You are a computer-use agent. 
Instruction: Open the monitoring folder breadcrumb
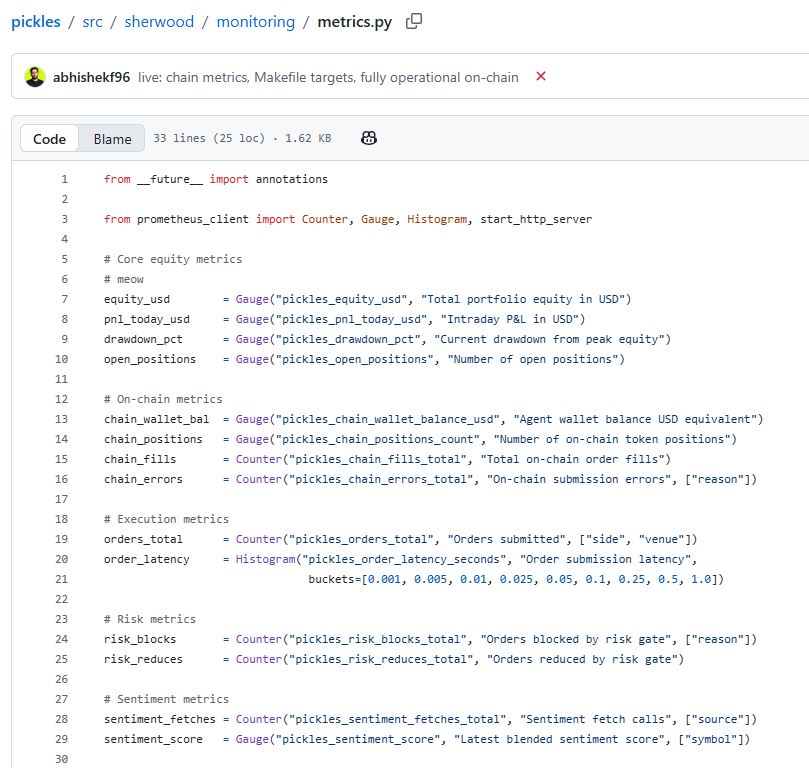255,22
